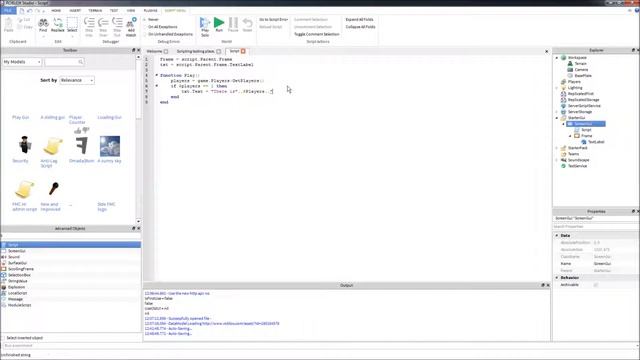
Task: Click the Cut icon in Clipboard group
Action: tap(20, 20)
